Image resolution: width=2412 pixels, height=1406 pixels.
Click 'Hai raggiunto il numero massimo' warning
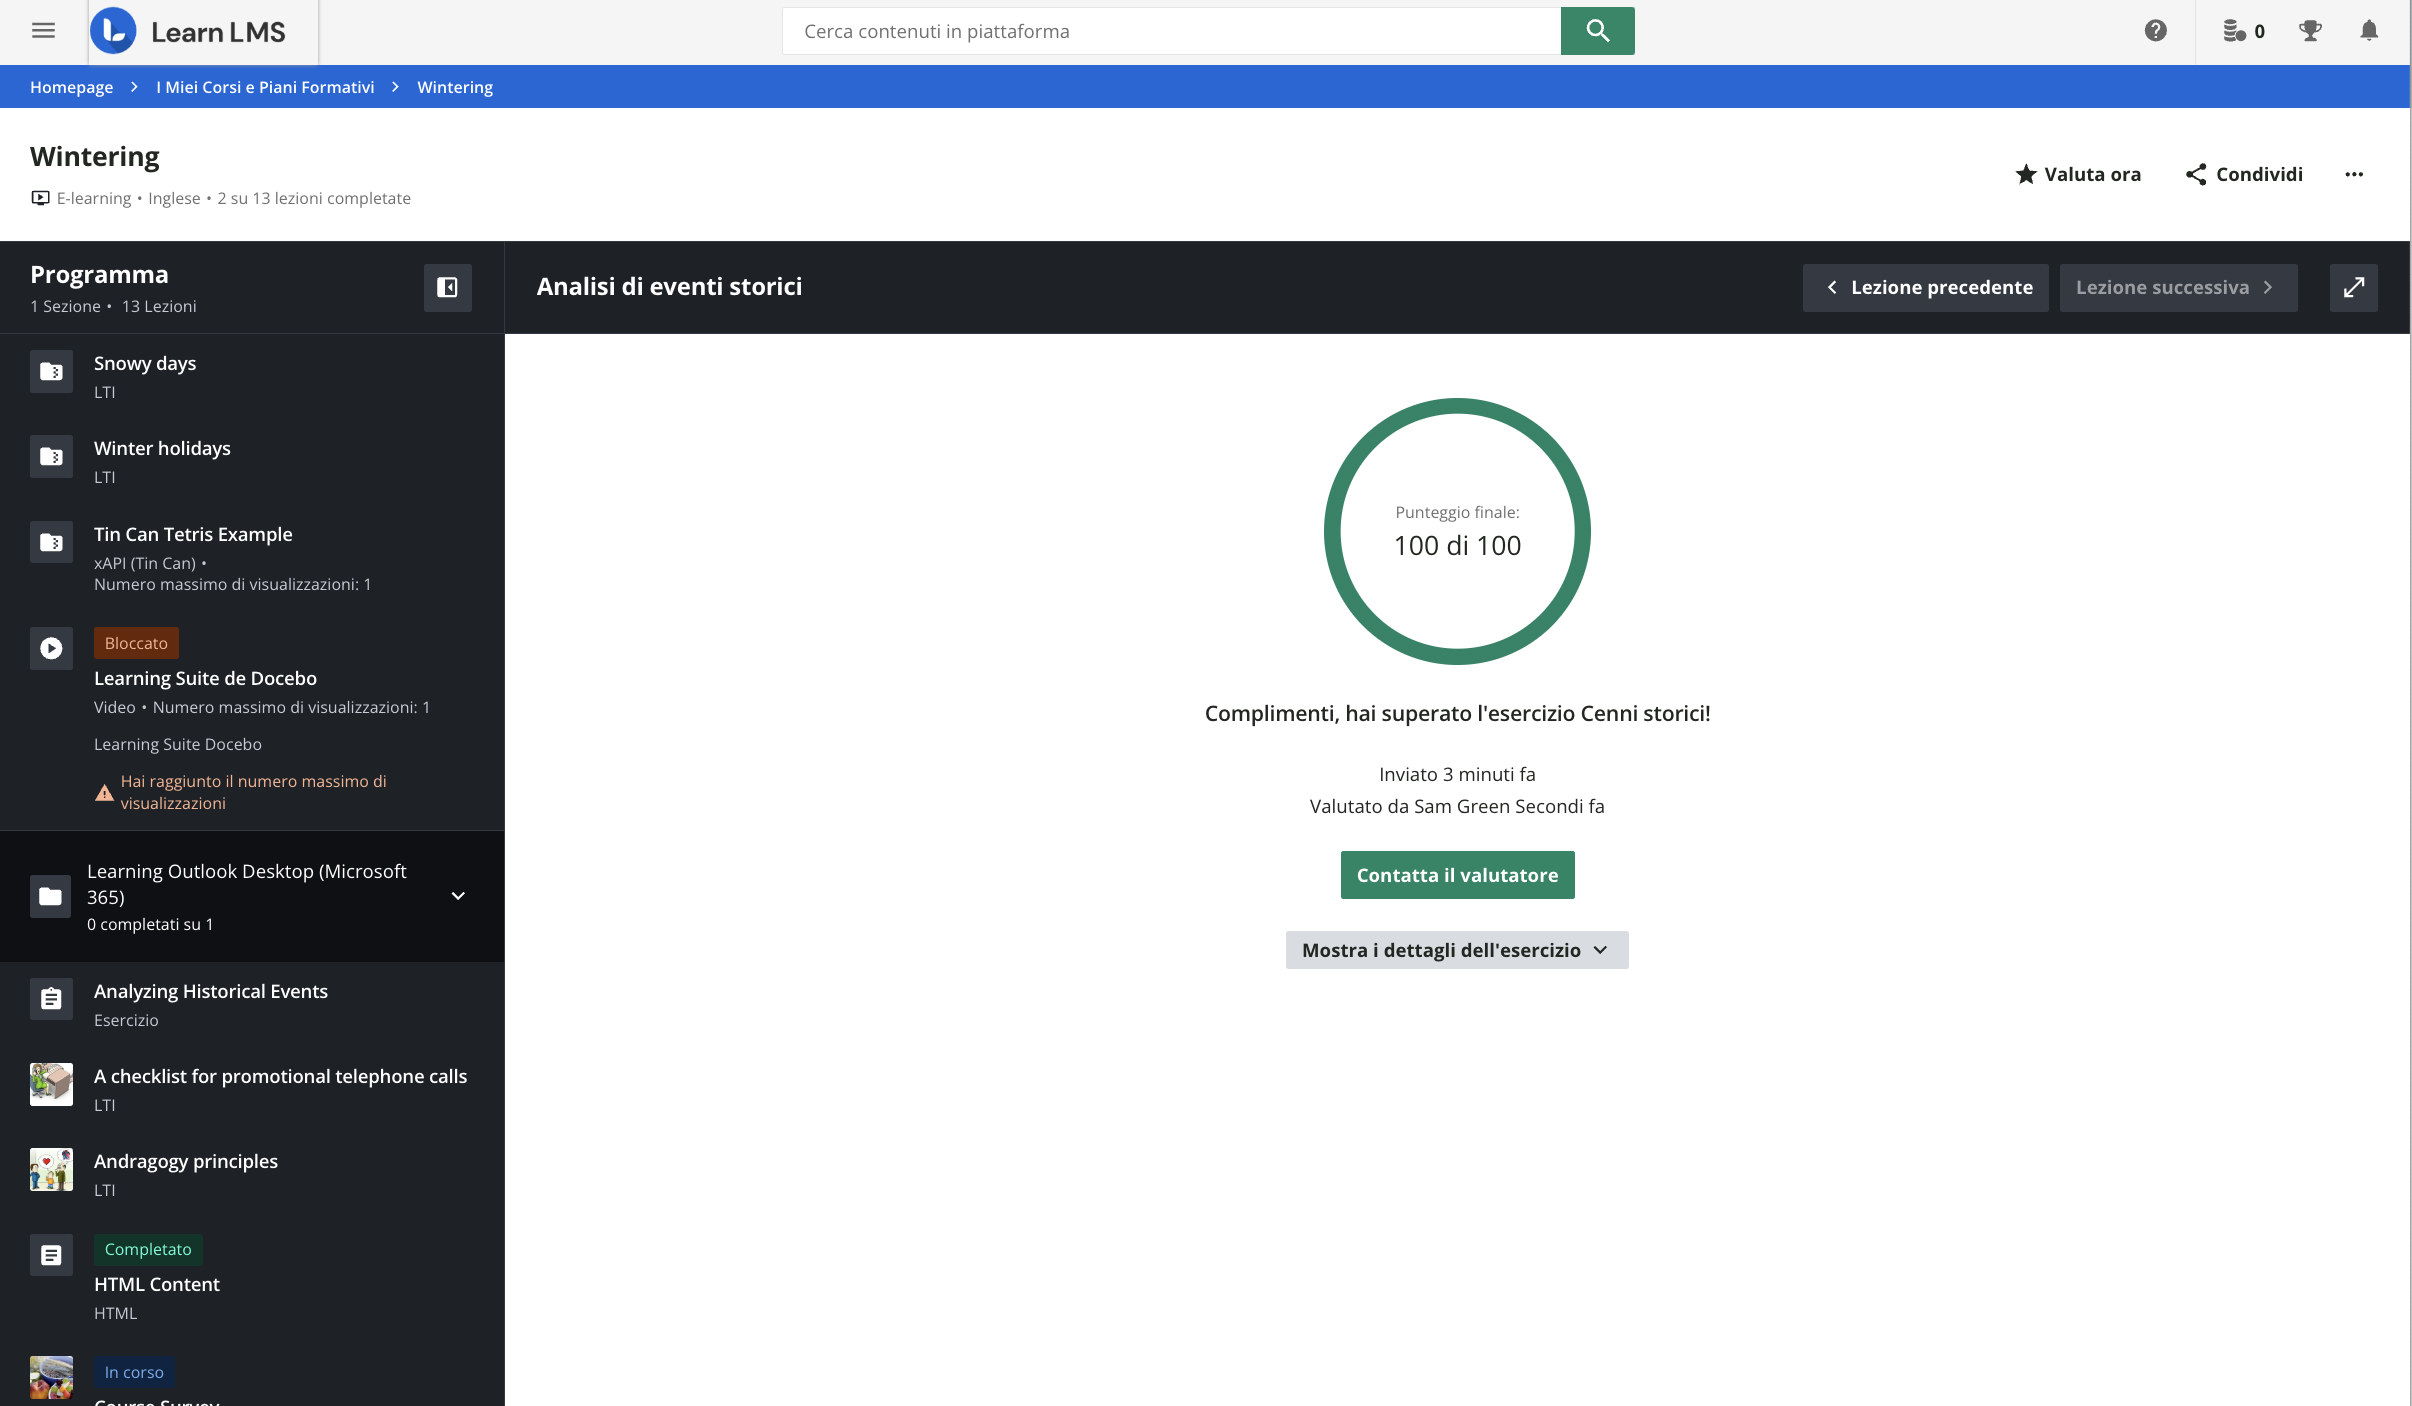point(254,792)
